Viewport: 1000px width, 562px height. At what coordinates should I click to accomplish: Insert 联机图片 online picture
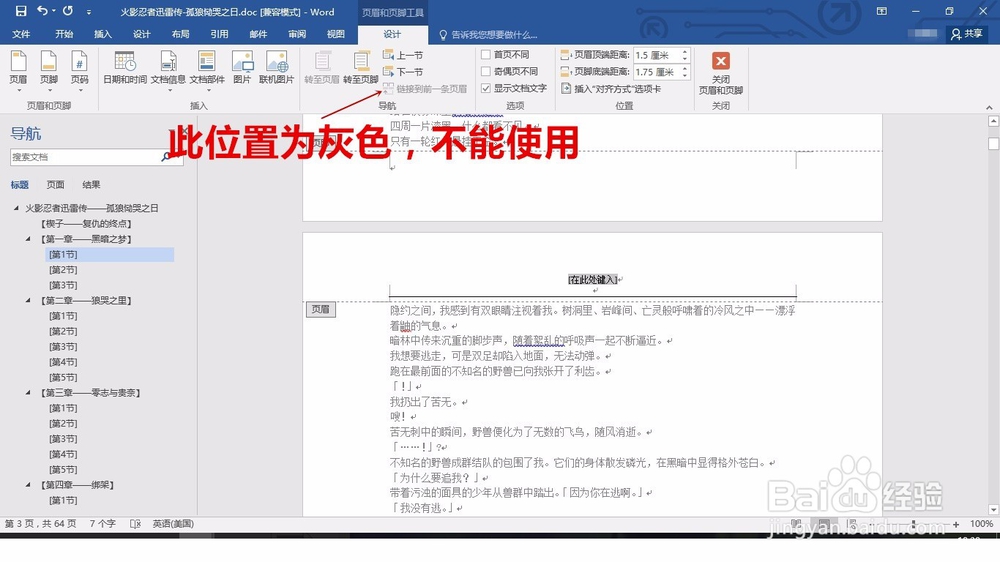coord(277,68)
